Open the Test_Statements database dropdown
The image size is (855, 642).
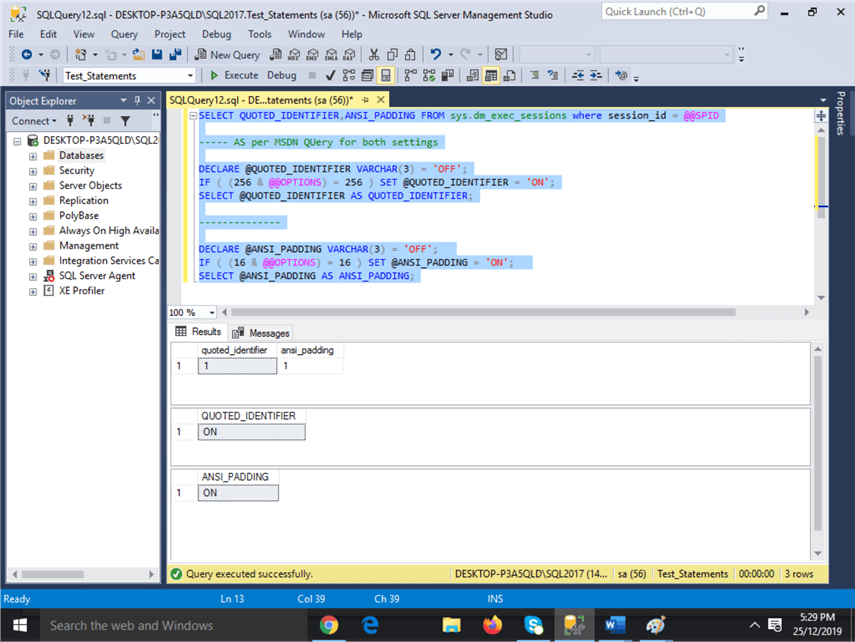(x=190, y=75)
